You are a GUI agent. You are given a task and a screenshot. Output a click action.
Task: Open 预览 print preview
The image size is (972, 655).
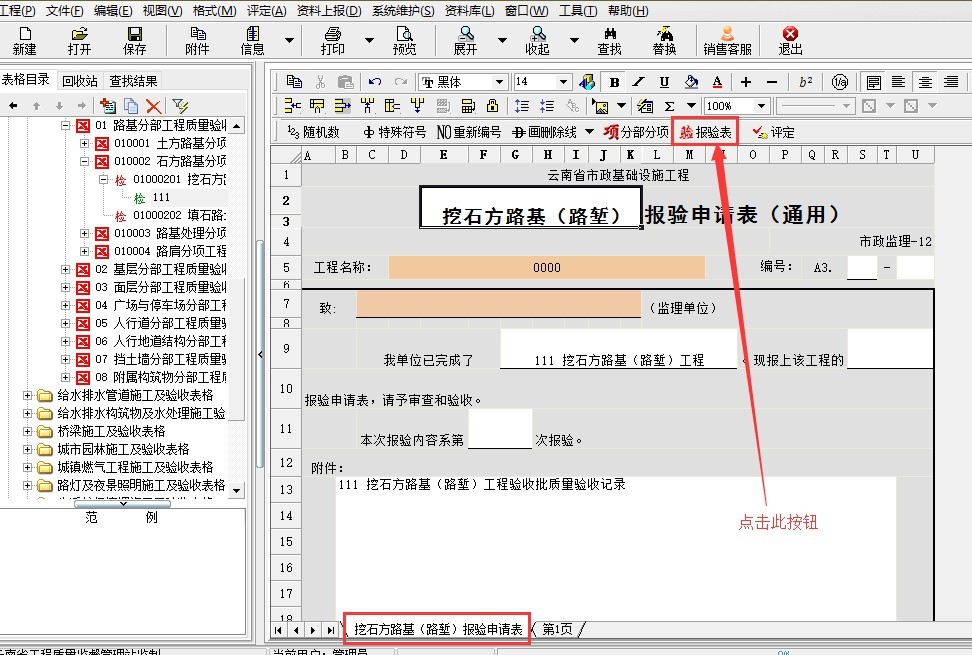(x=404, y=40)
